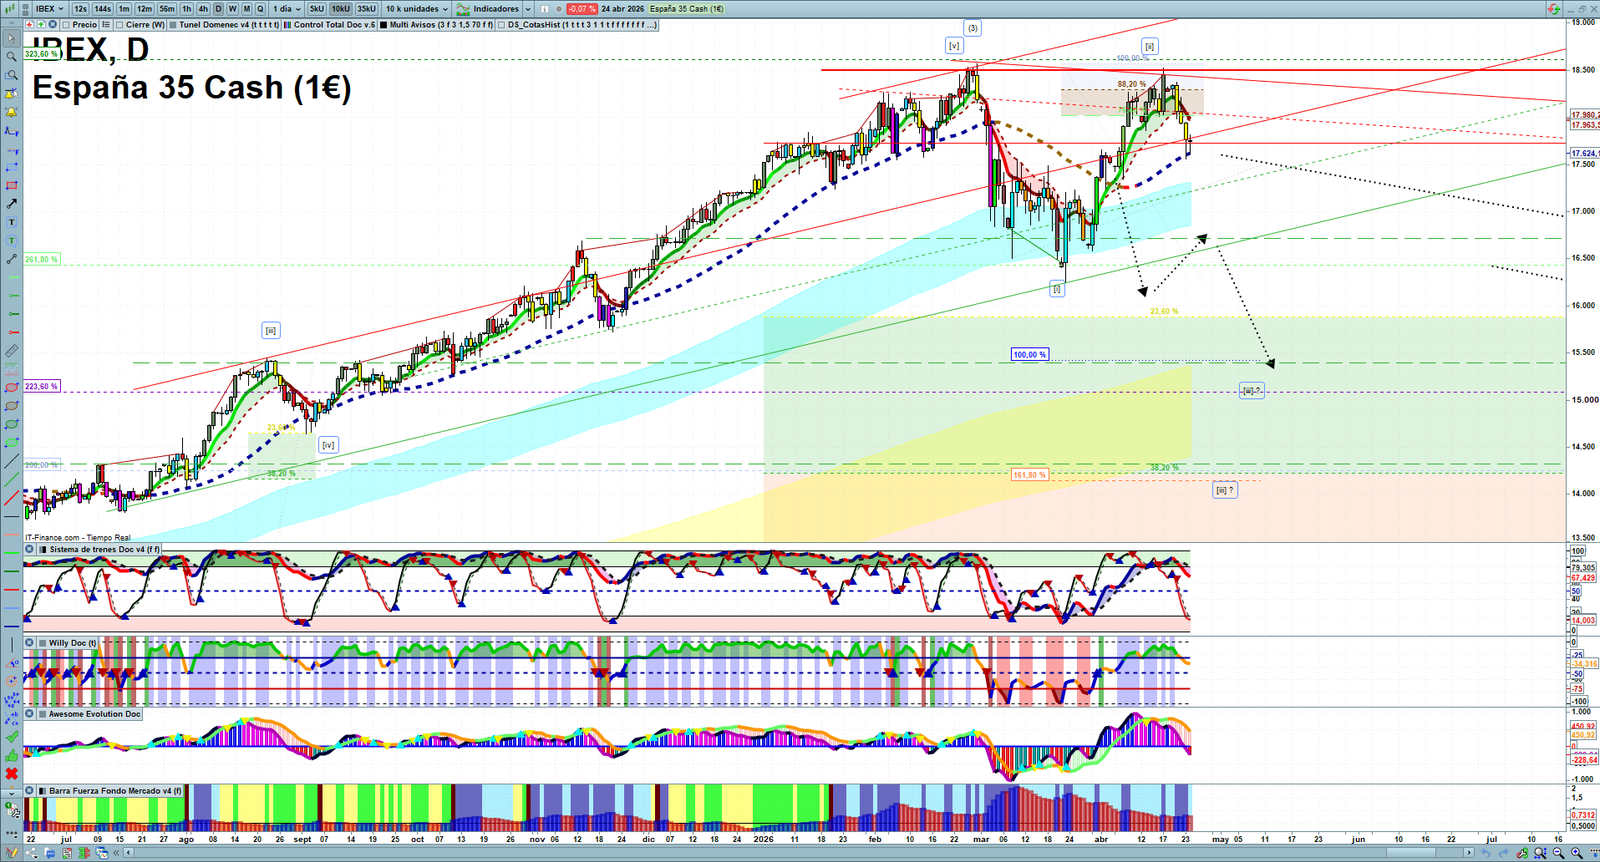Switch to the 144s timeframe
Viewport: 1600px width, 862px height.
[102, 9]
